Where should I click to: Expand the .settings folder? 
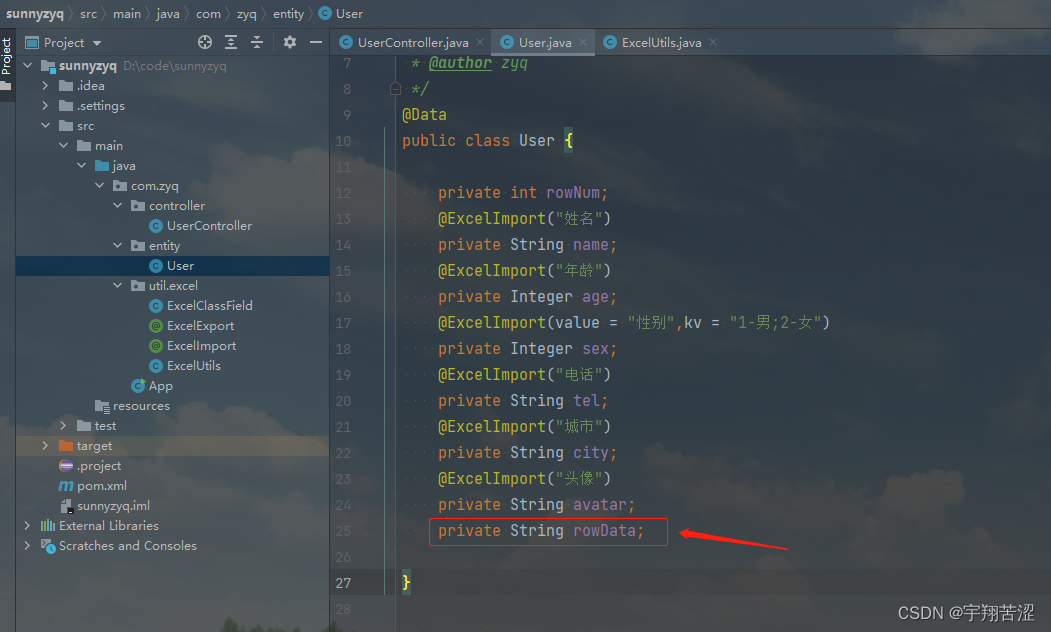(x=46, y=106)
